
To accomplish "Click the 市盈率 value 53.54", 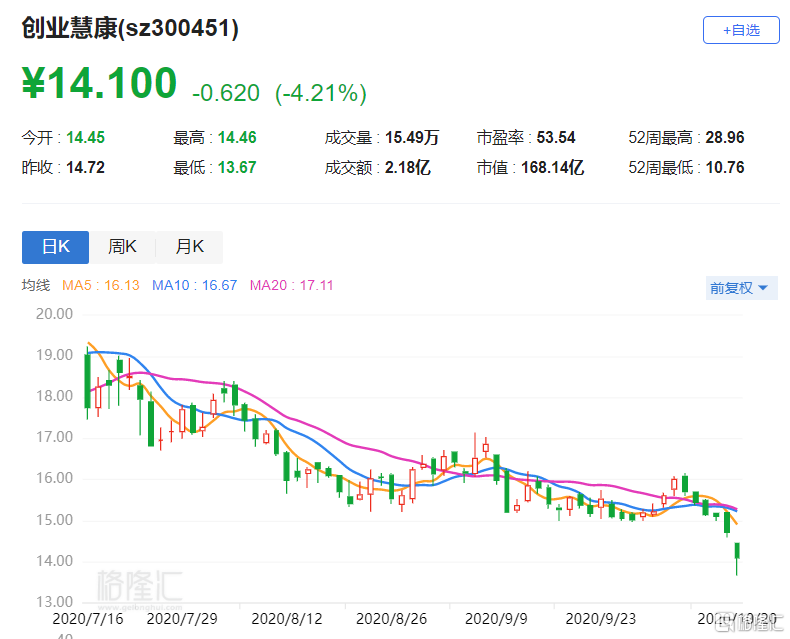I will (556, 138).
